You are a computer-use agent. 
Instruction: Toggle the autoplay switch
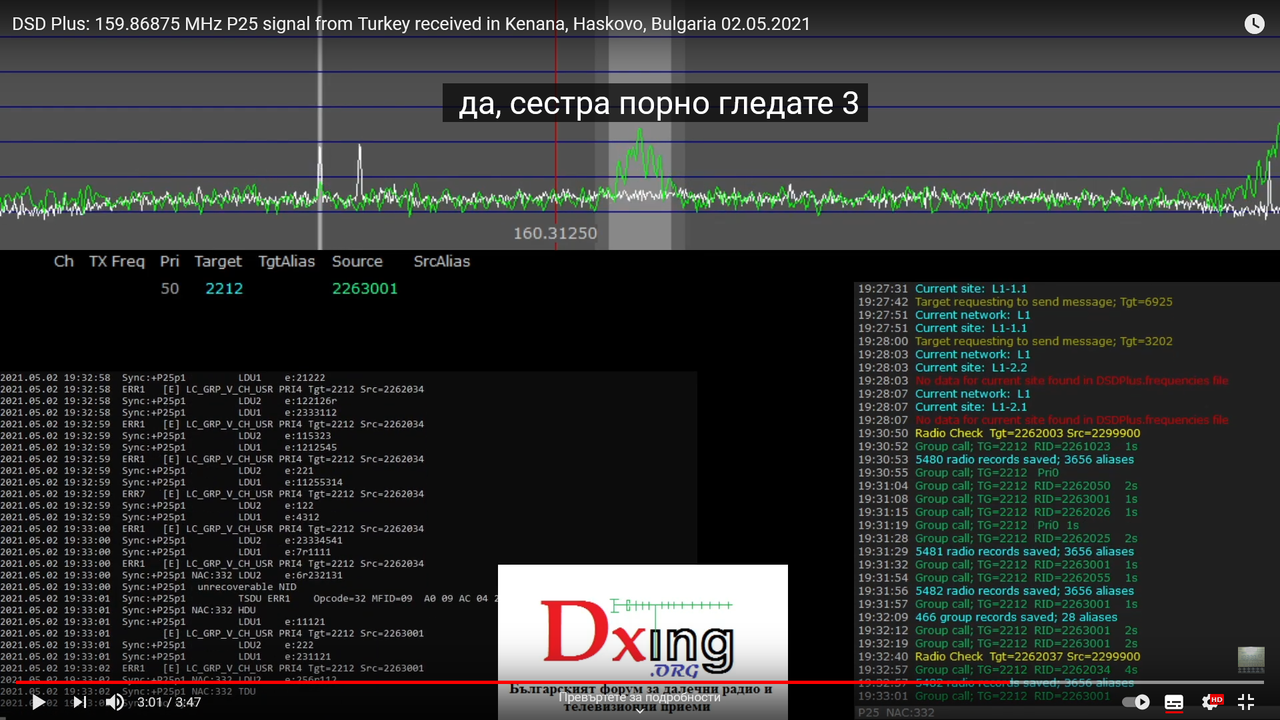[1136, 702]
